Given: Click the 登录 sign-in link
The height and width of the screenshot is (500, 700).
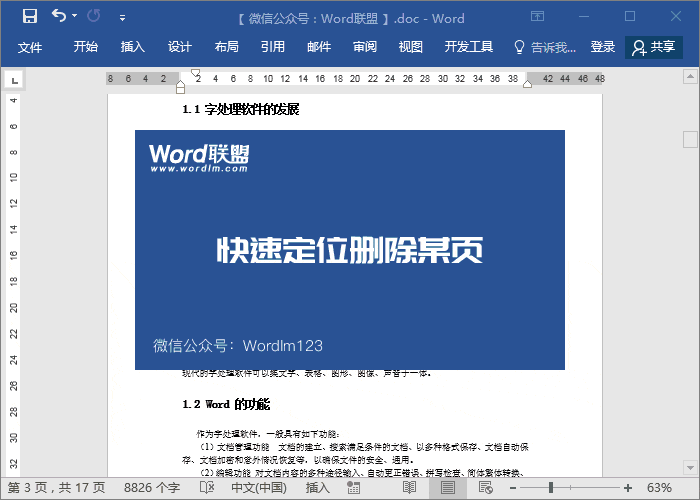Looking at the screenshot, I should 603,46.
